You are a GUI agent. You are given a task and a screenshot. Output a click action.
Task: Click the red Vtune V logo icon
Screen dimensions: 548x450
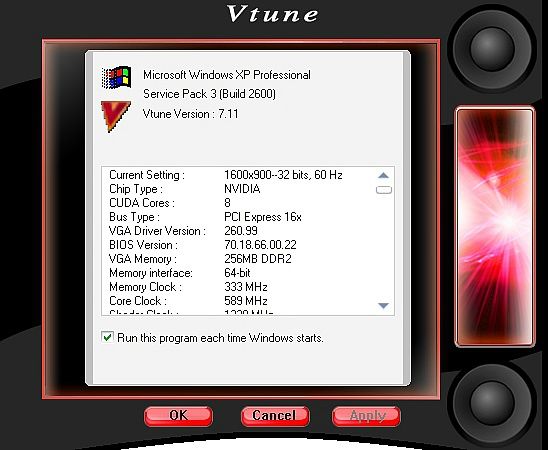pos(116,116)
